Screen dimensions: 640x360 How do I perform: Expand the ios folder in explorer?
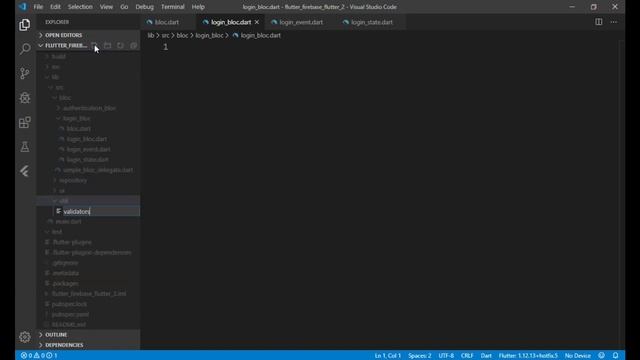pyautogui.click(x=88, y=67)
